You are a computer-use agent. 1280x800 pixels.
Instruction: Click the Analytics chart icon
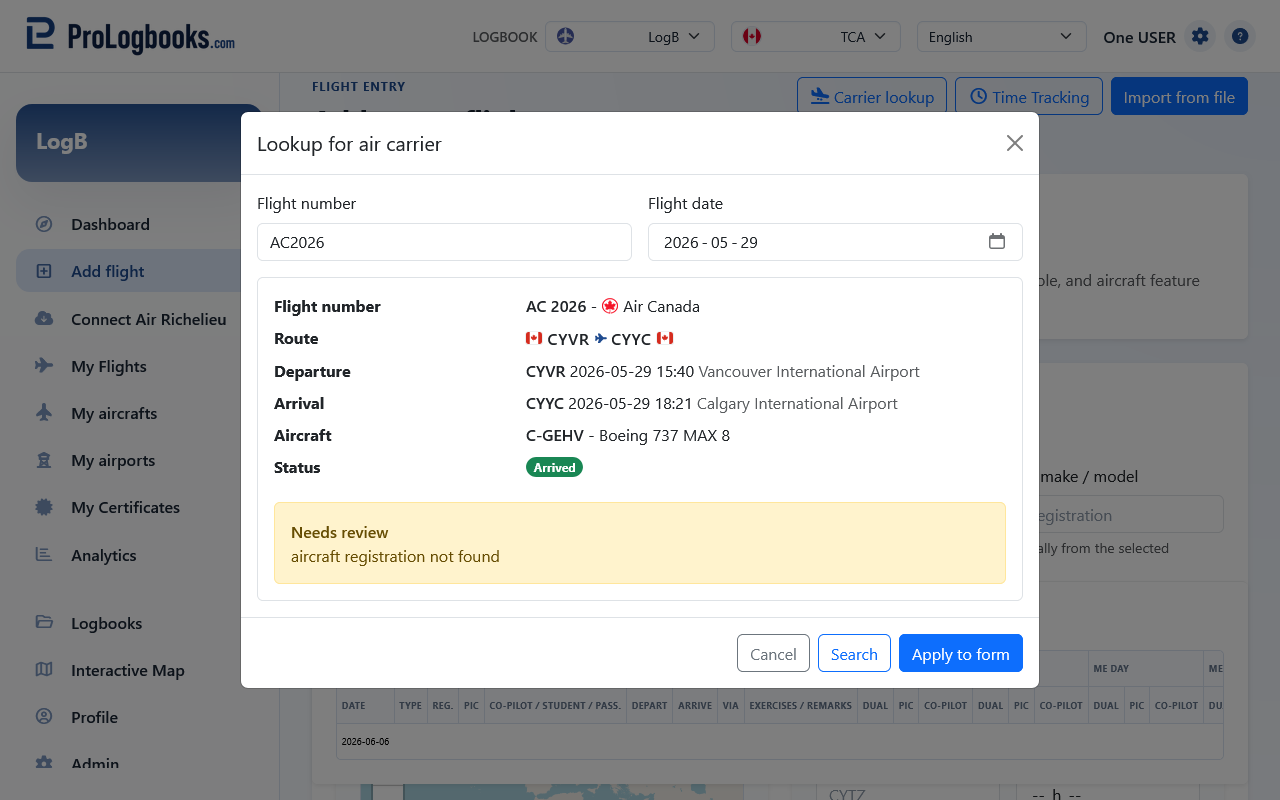tap(44, 555)
